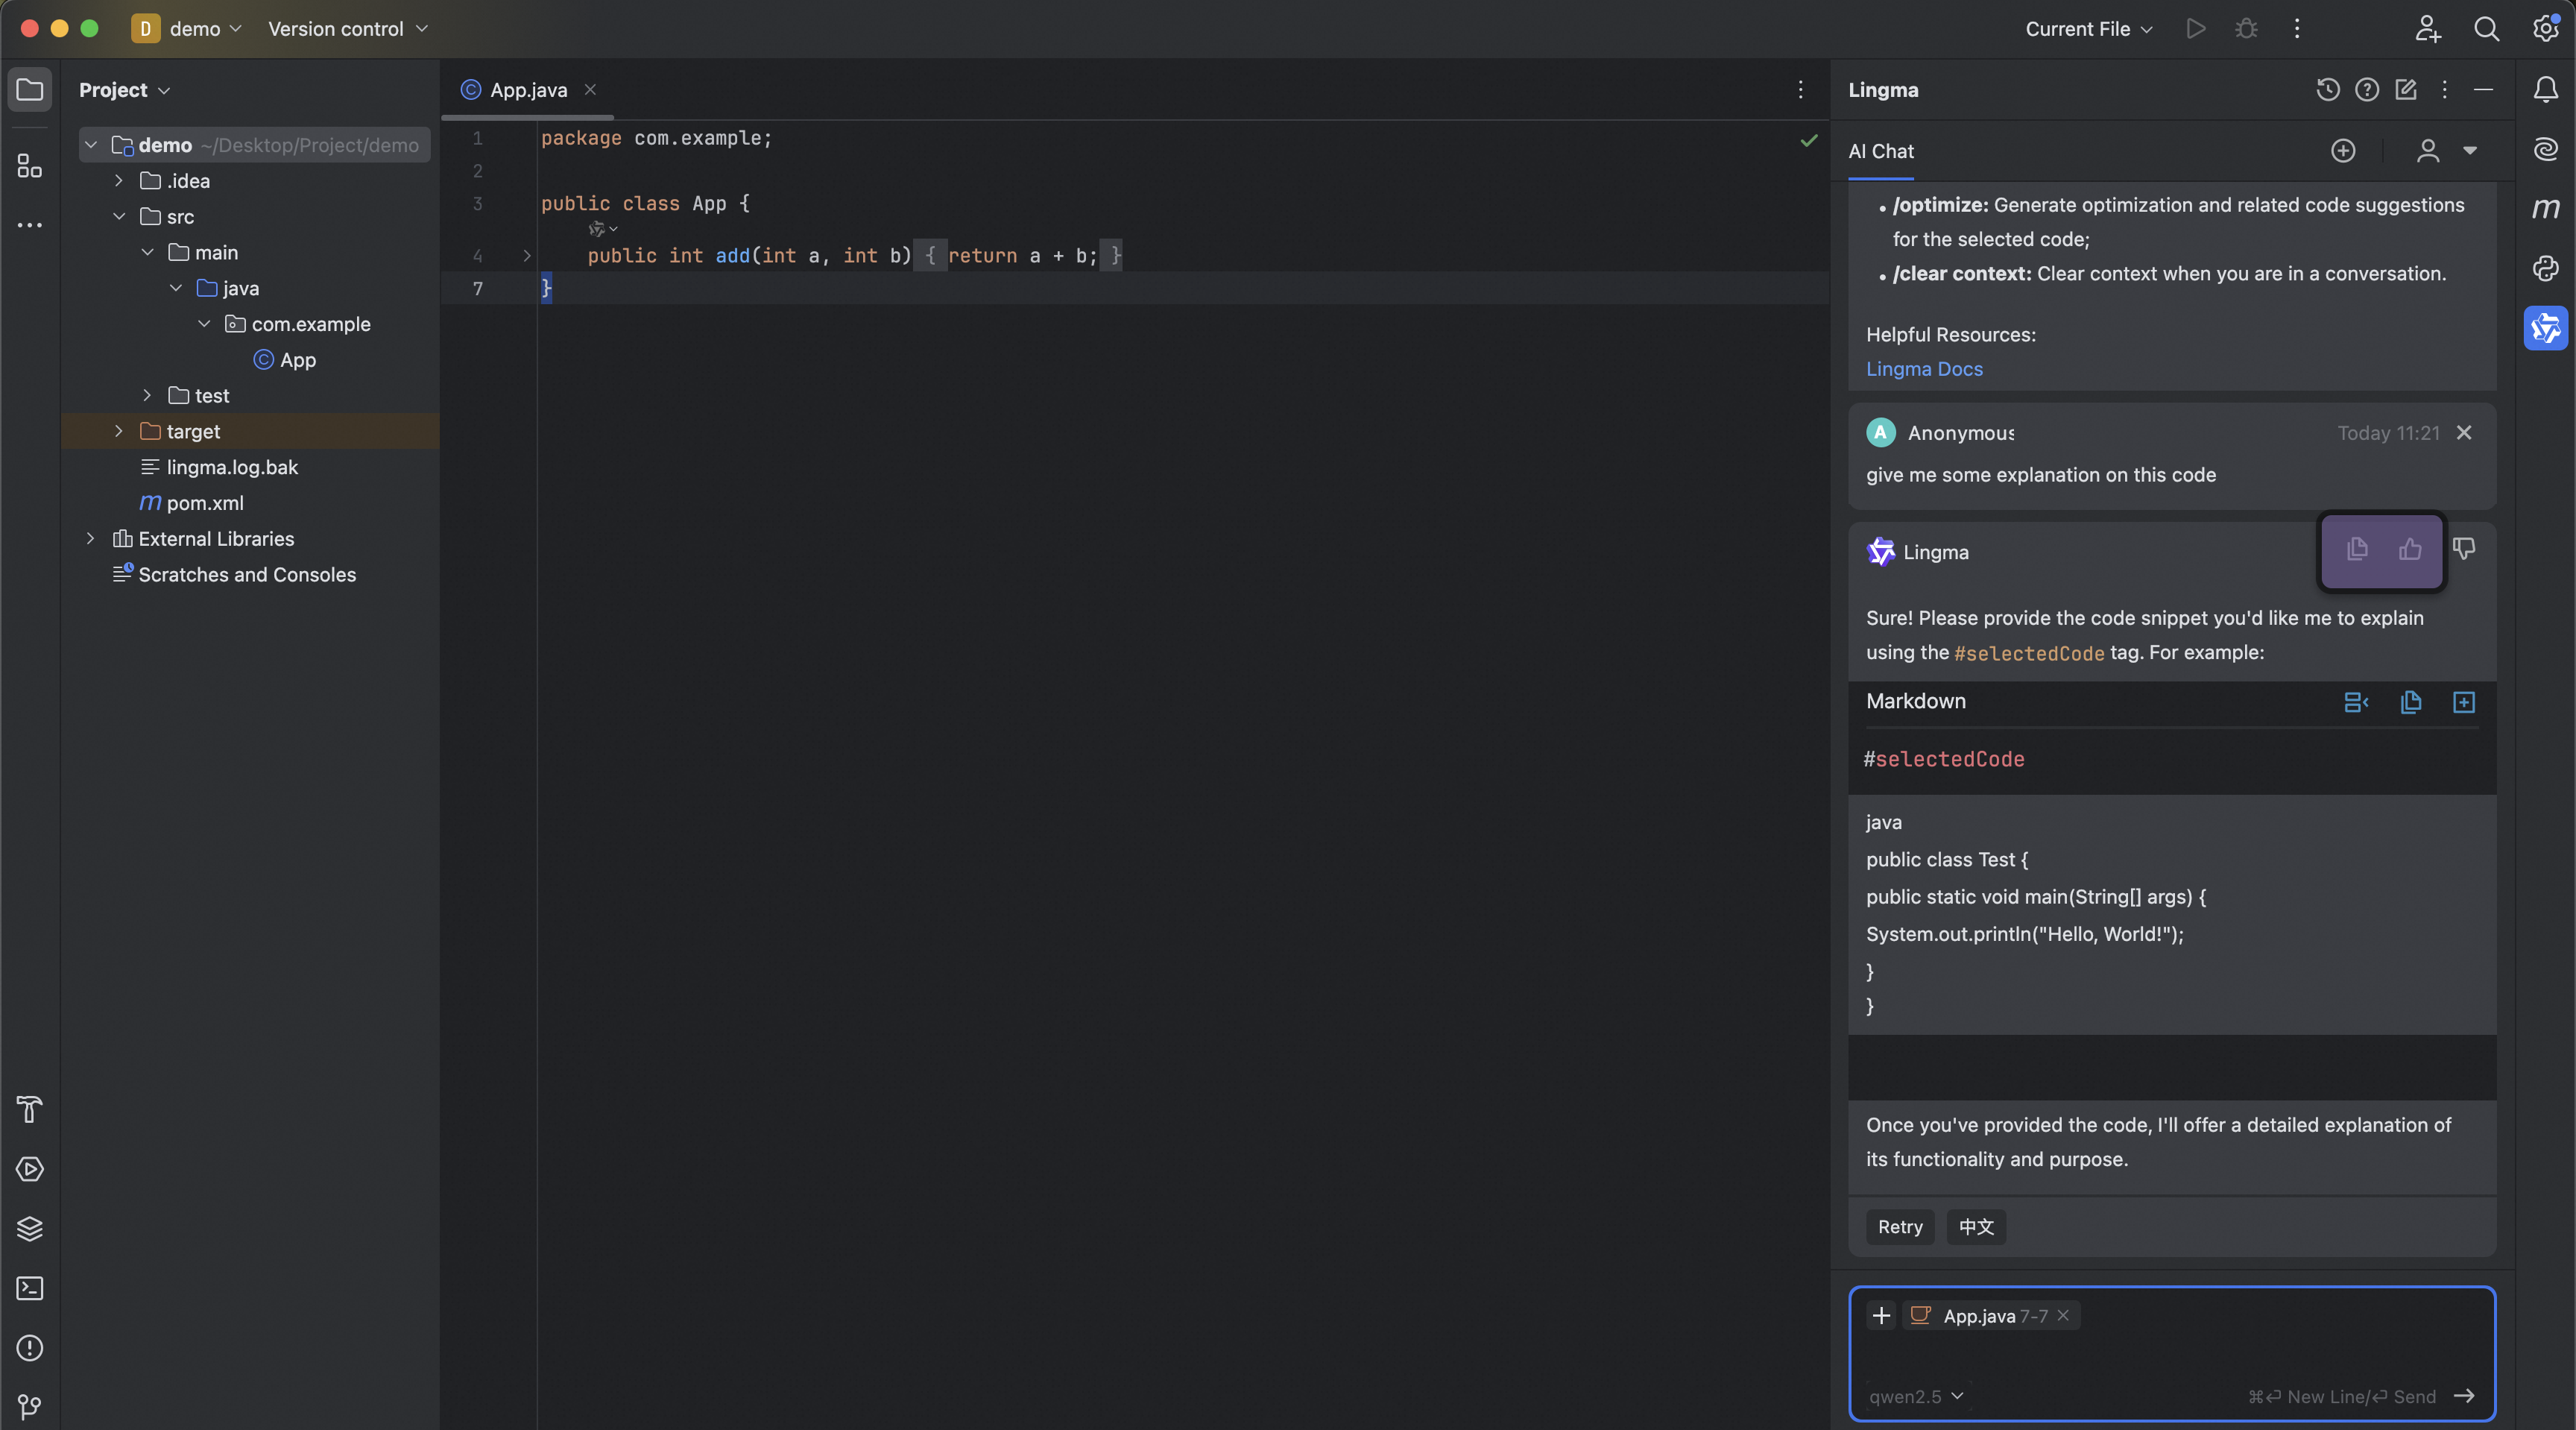This screenshot has height=1430, width=2576.
Task: Delete the Anonymous chat message
Action: point(2464,433)
